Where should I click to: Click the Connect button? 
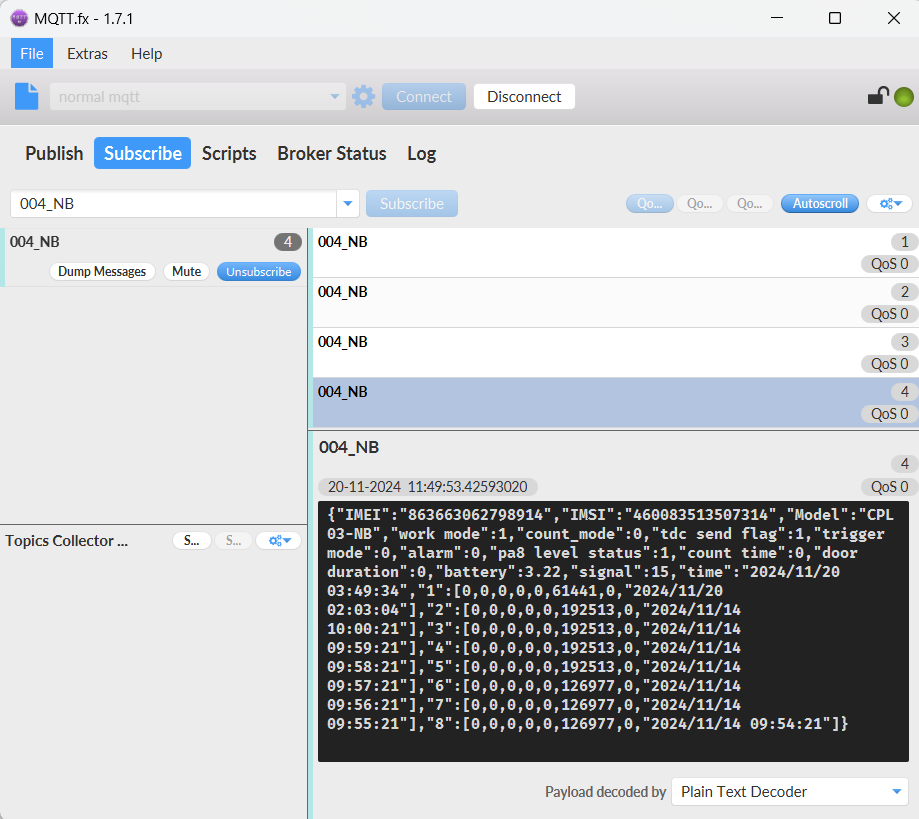click(424, 96)
